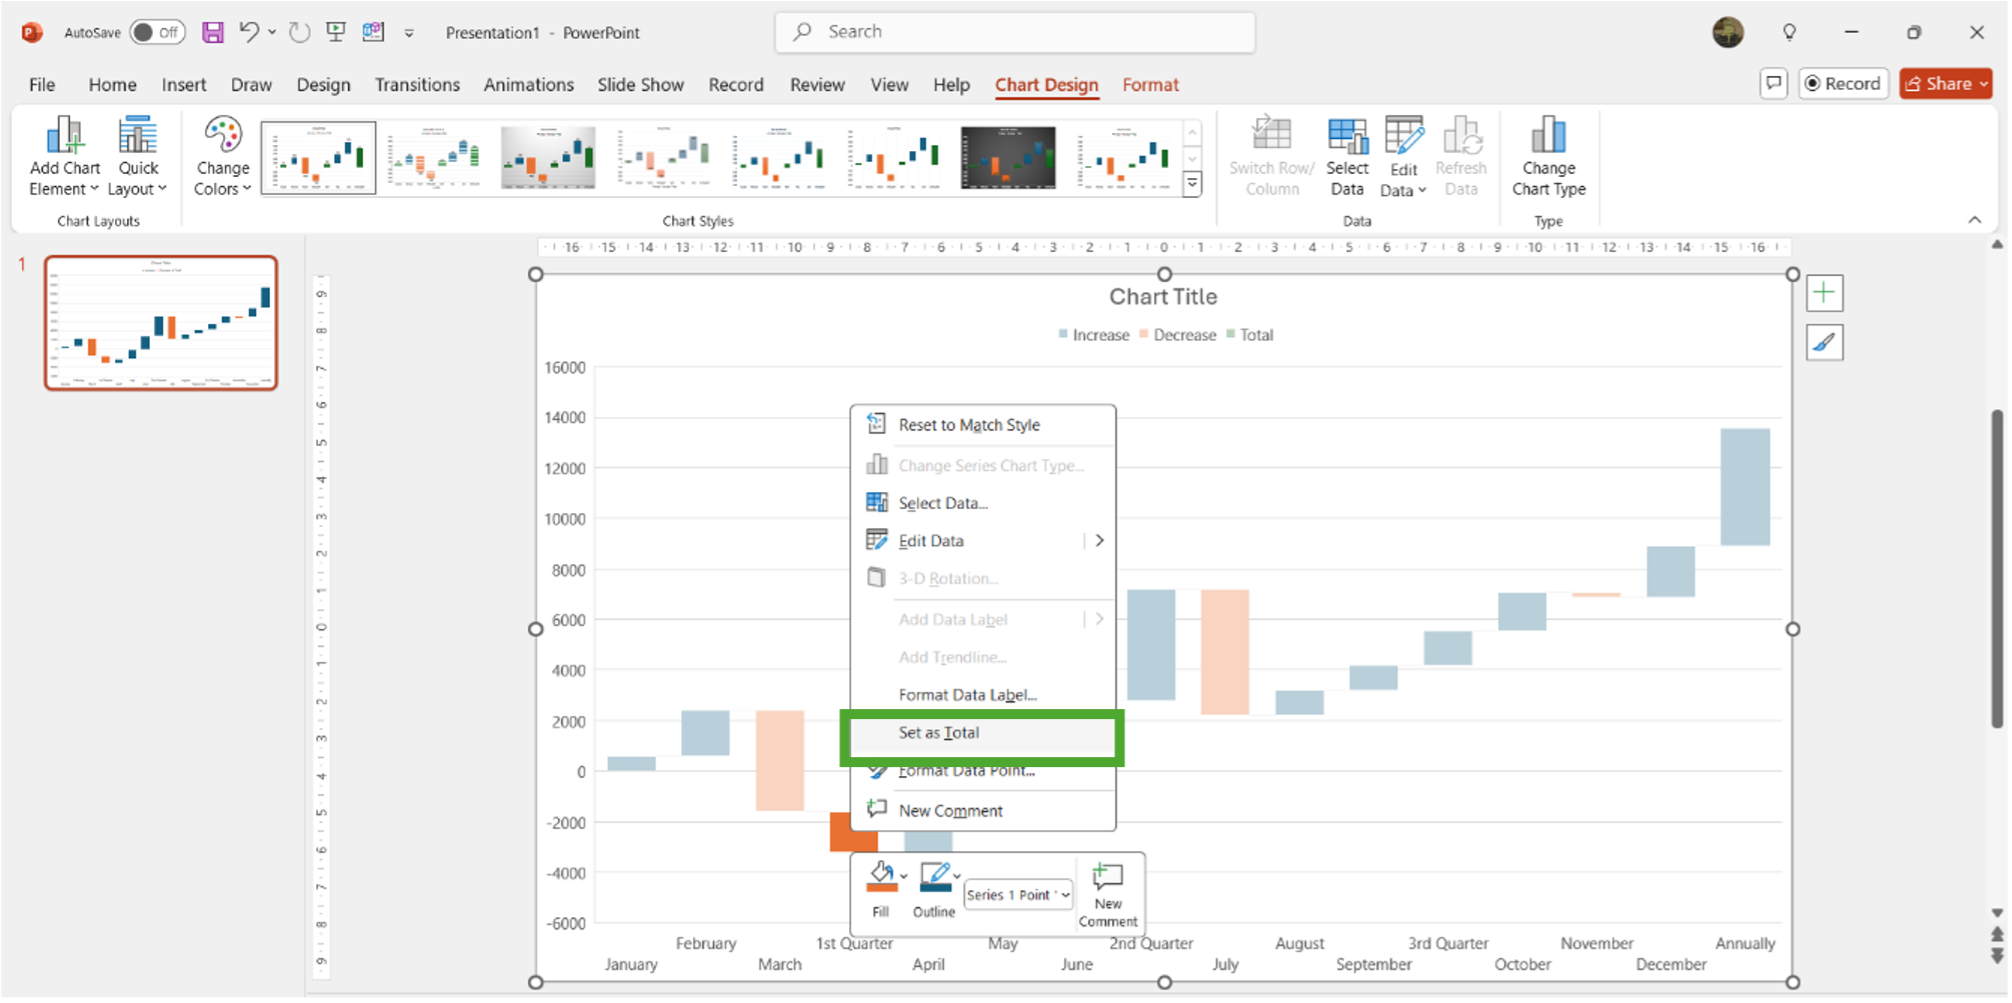Select the Add Chart Element icon
This screenshot has height=1003, width=2012.
pyautogui.click(x=63, y=155)
